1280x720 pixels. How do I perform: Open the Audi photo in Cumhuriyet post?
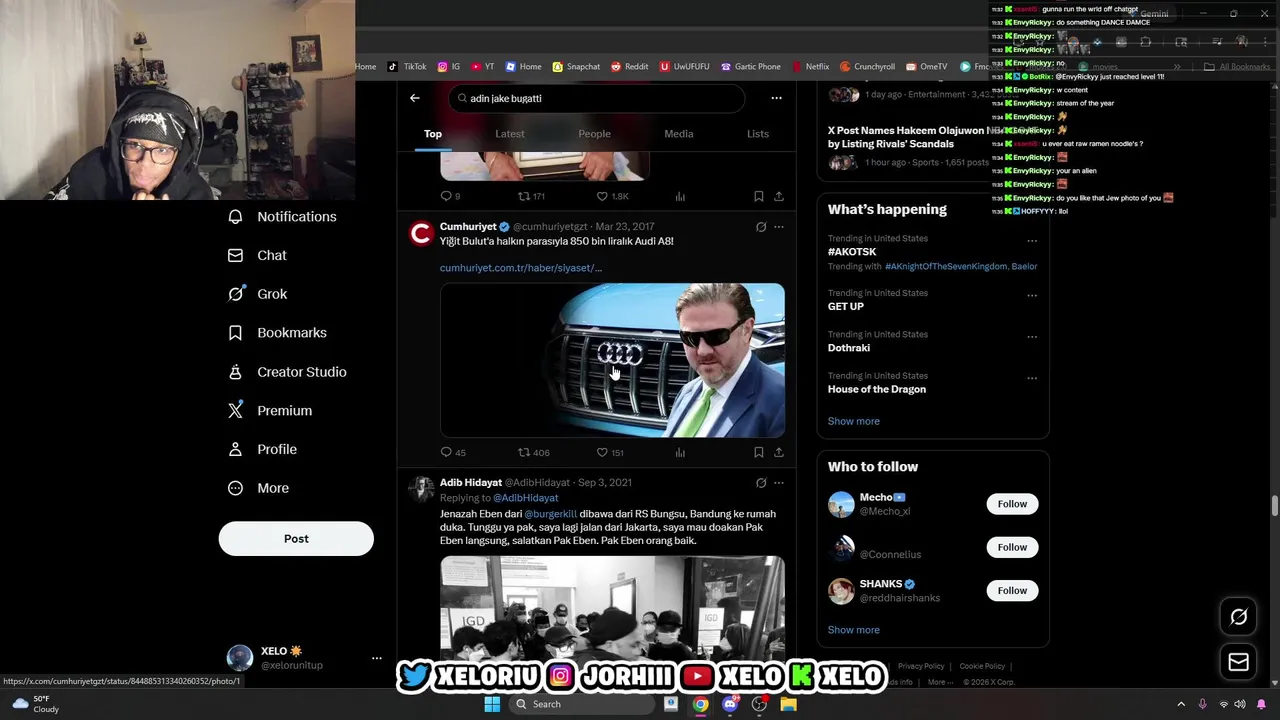pyautogui.click(x=612, y=360)
